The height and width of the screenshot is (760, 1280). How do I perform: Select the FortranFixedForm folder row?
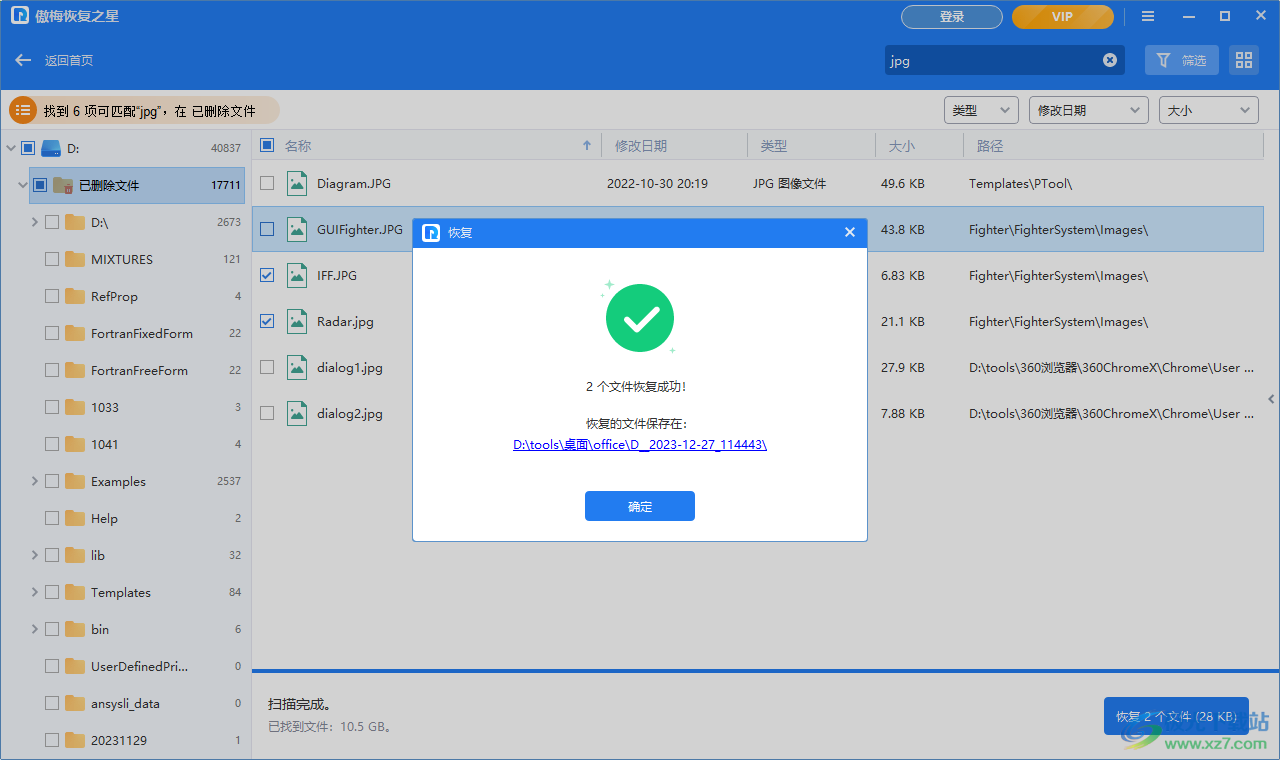pos(137,333)
